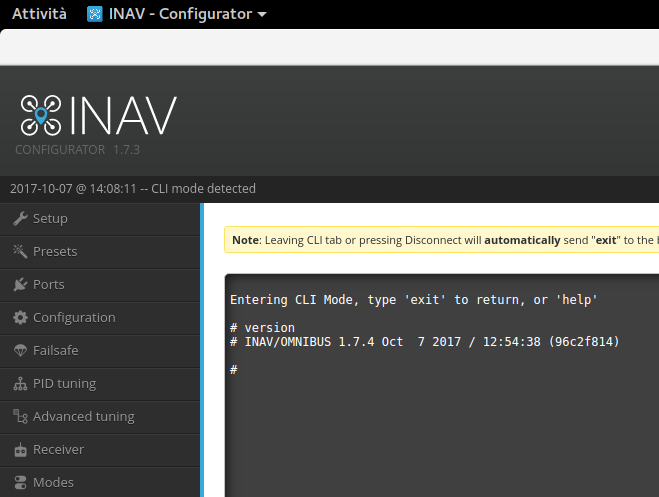Viewport: 659px width, 497px height.
Task: Click the INAV/OMNIBUS 1.7.4 version line
Action: click(424, 342)
